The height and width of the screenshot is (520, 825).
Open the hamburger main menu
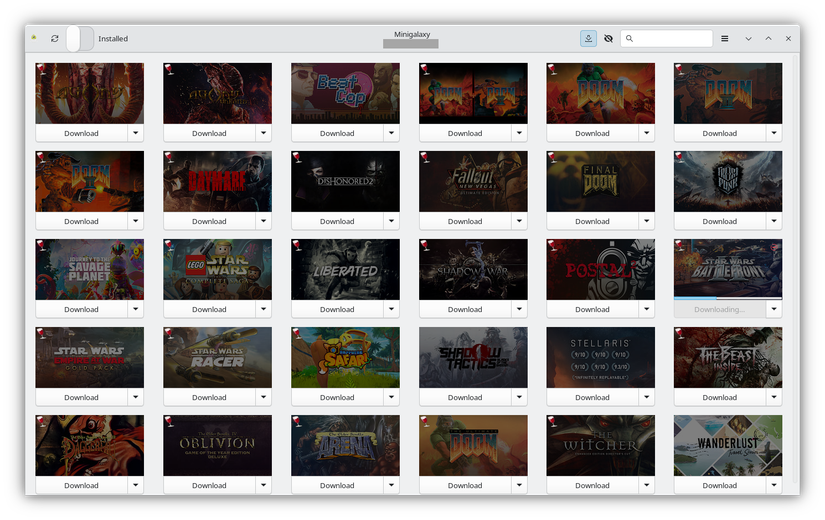click(x=725, y=38)
